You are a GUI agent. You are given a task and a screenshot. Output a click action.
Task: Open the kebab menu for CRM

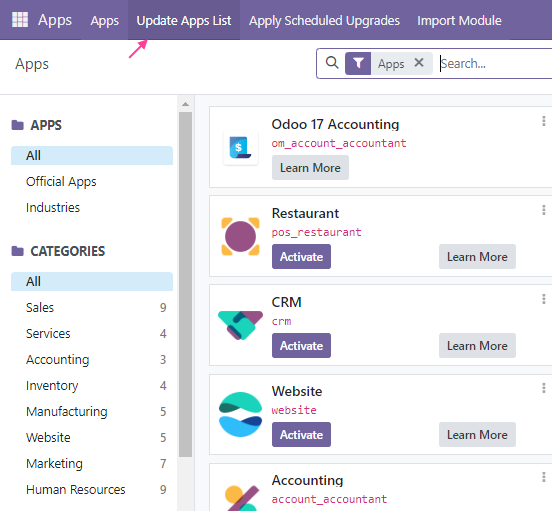(x=544, y=299)
